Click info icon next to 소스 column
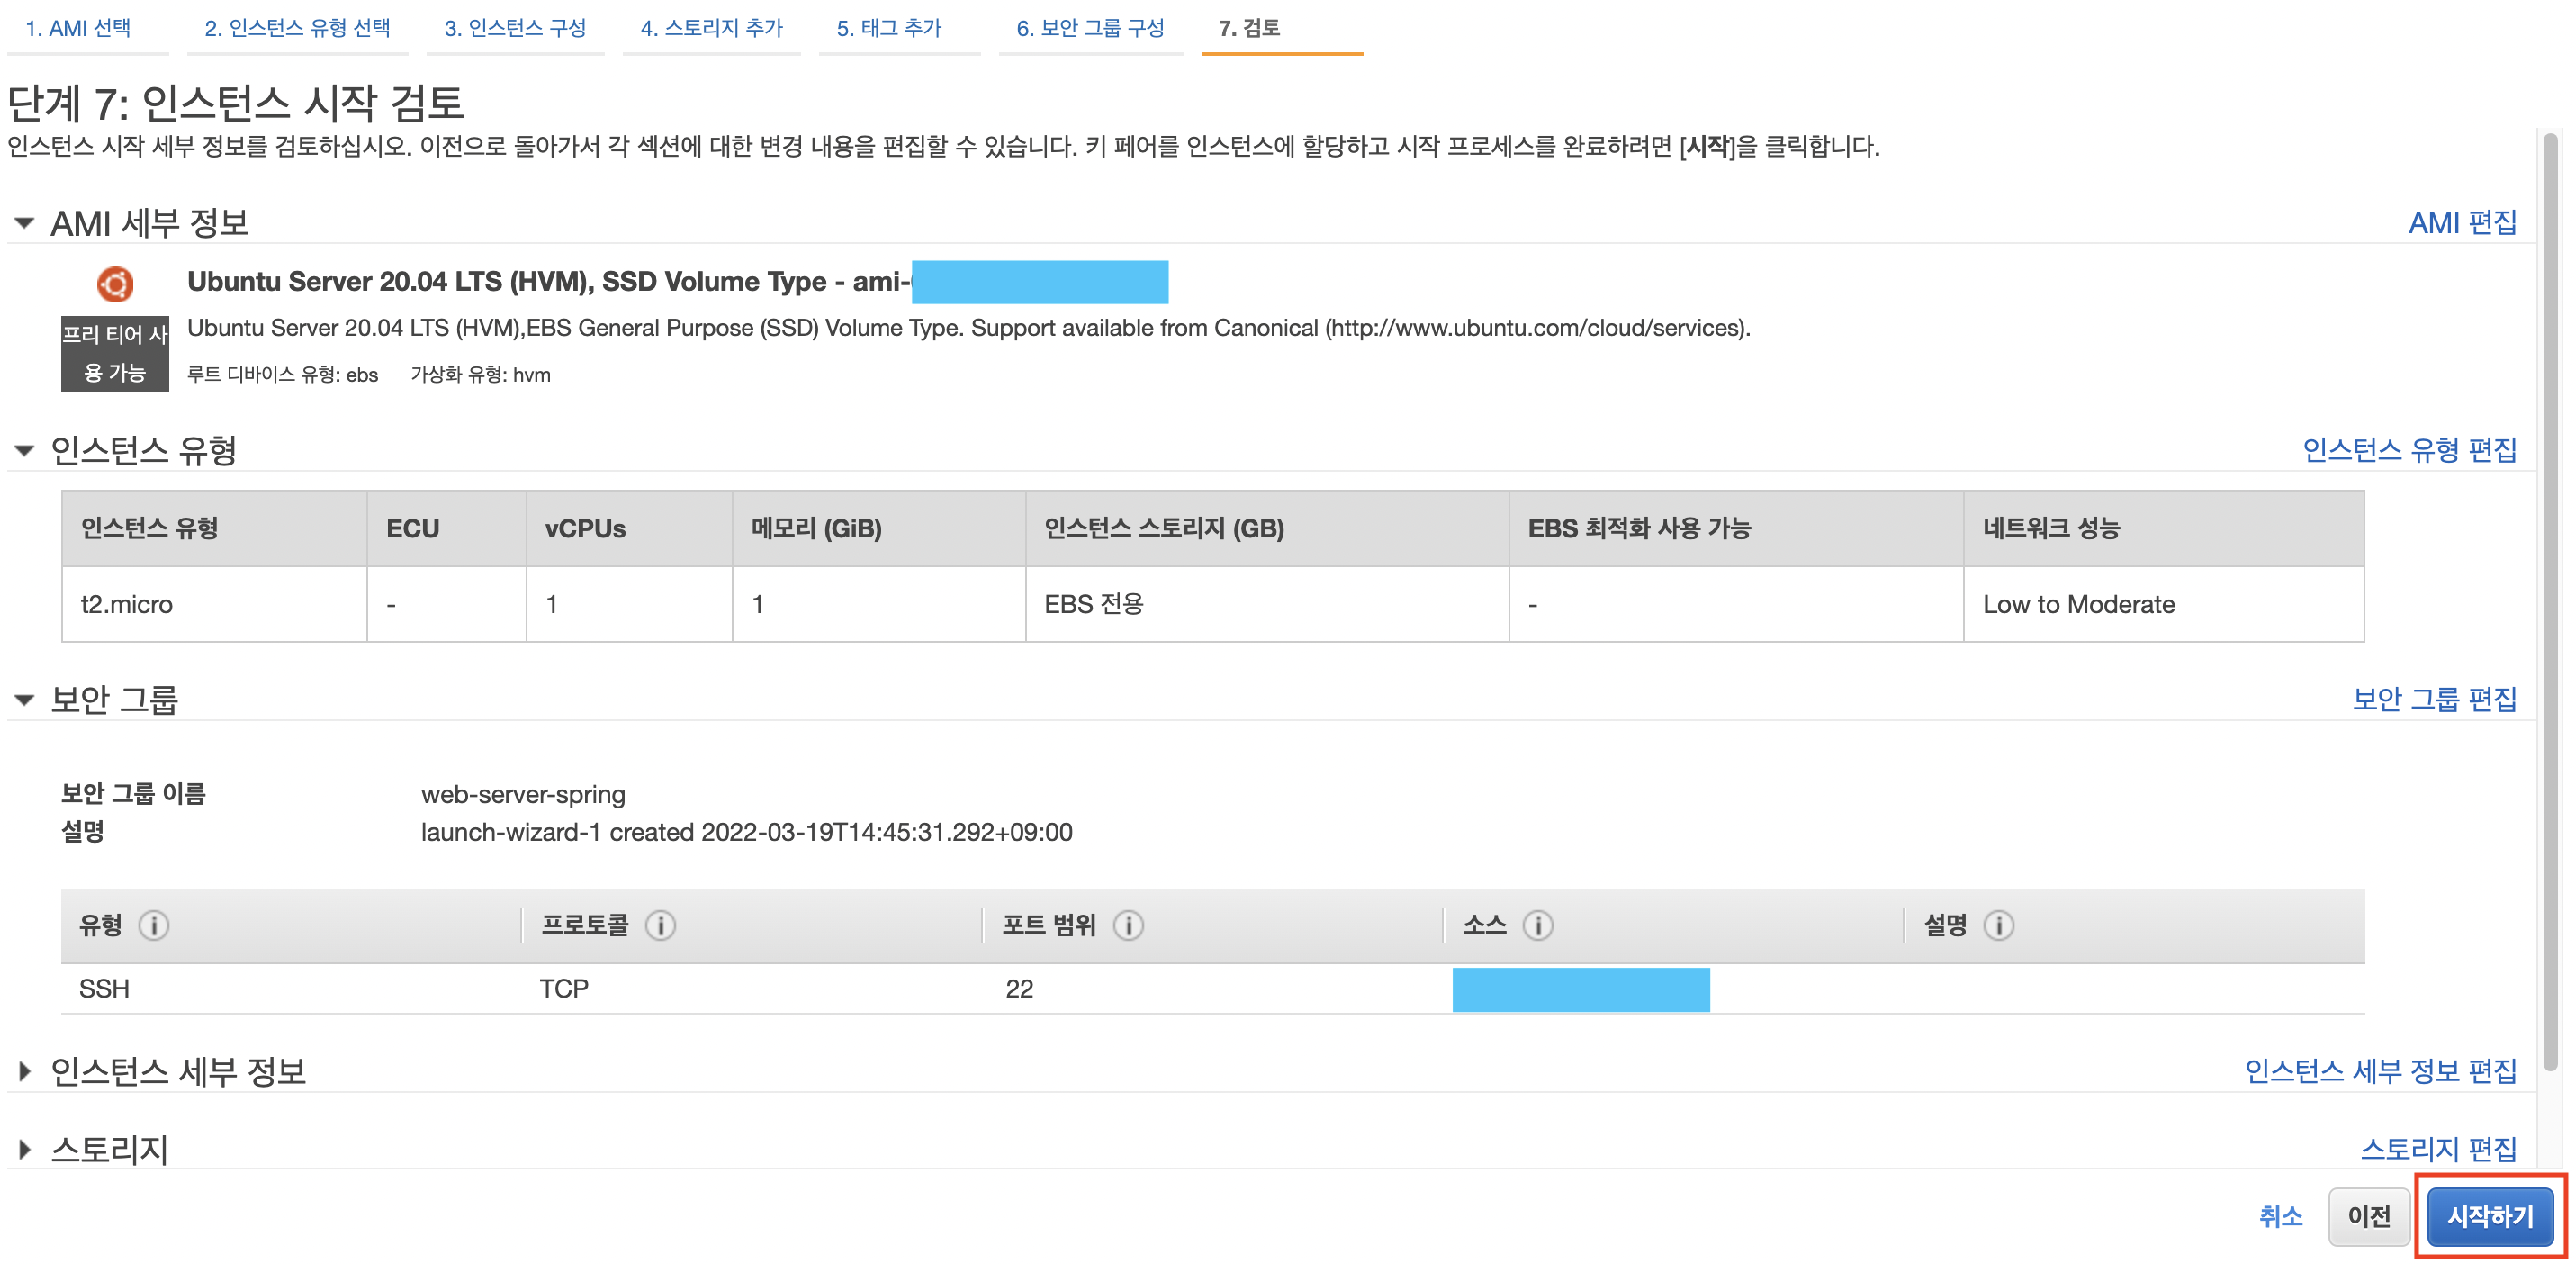This screenshot has height=1264, width=2576. coord(1537,925)
